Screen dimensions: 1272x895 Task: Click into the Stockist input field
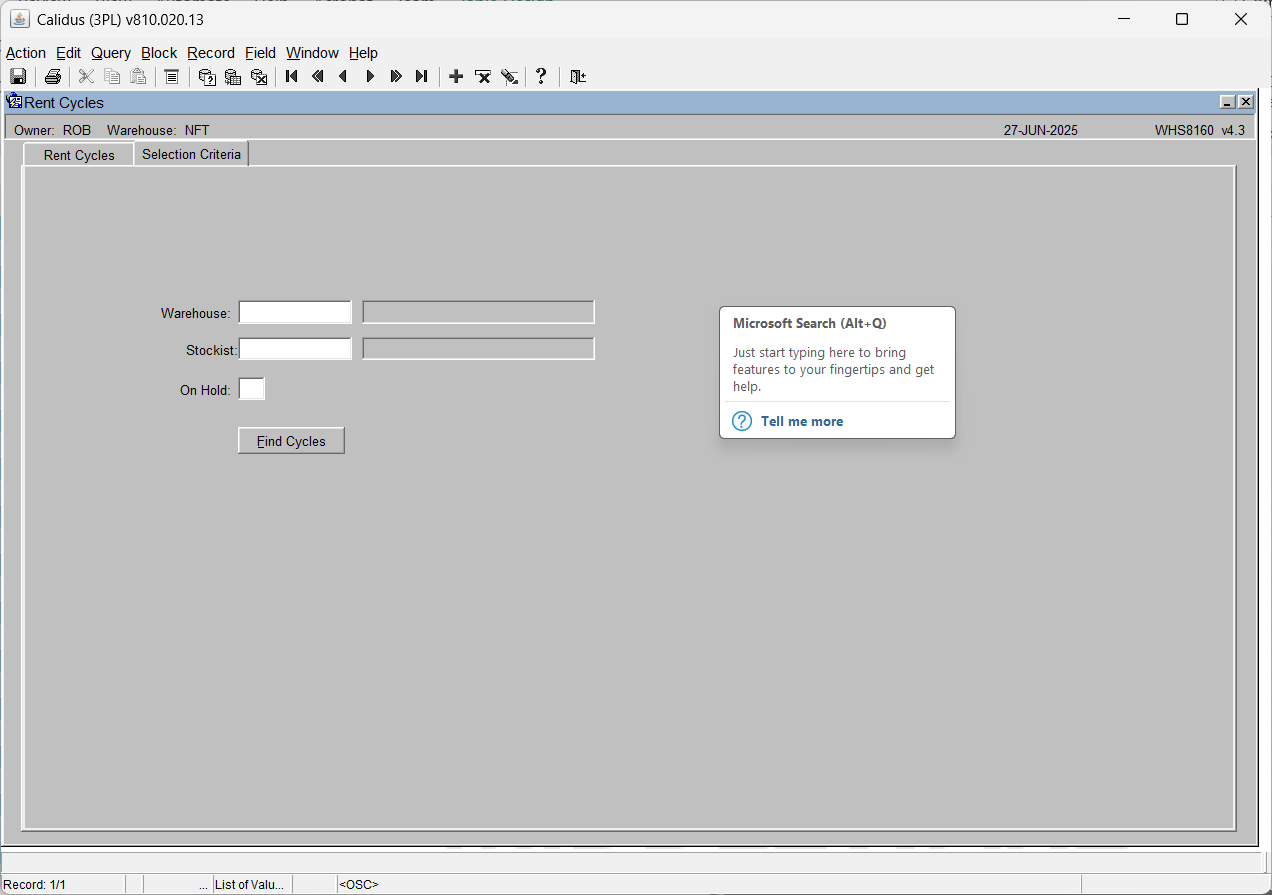(x=295, y=349)
